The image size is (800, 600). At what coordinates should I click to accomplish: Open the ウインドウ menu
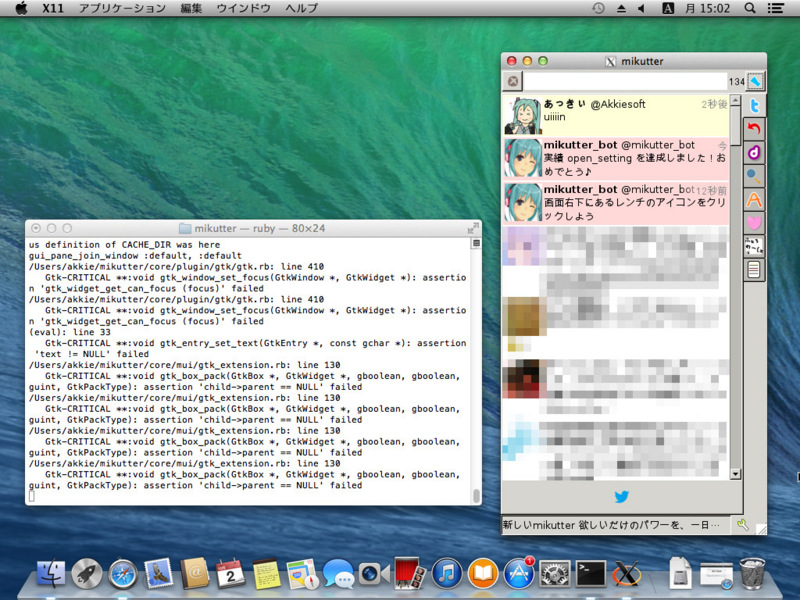pyautogui.click(x=243, y=8)
